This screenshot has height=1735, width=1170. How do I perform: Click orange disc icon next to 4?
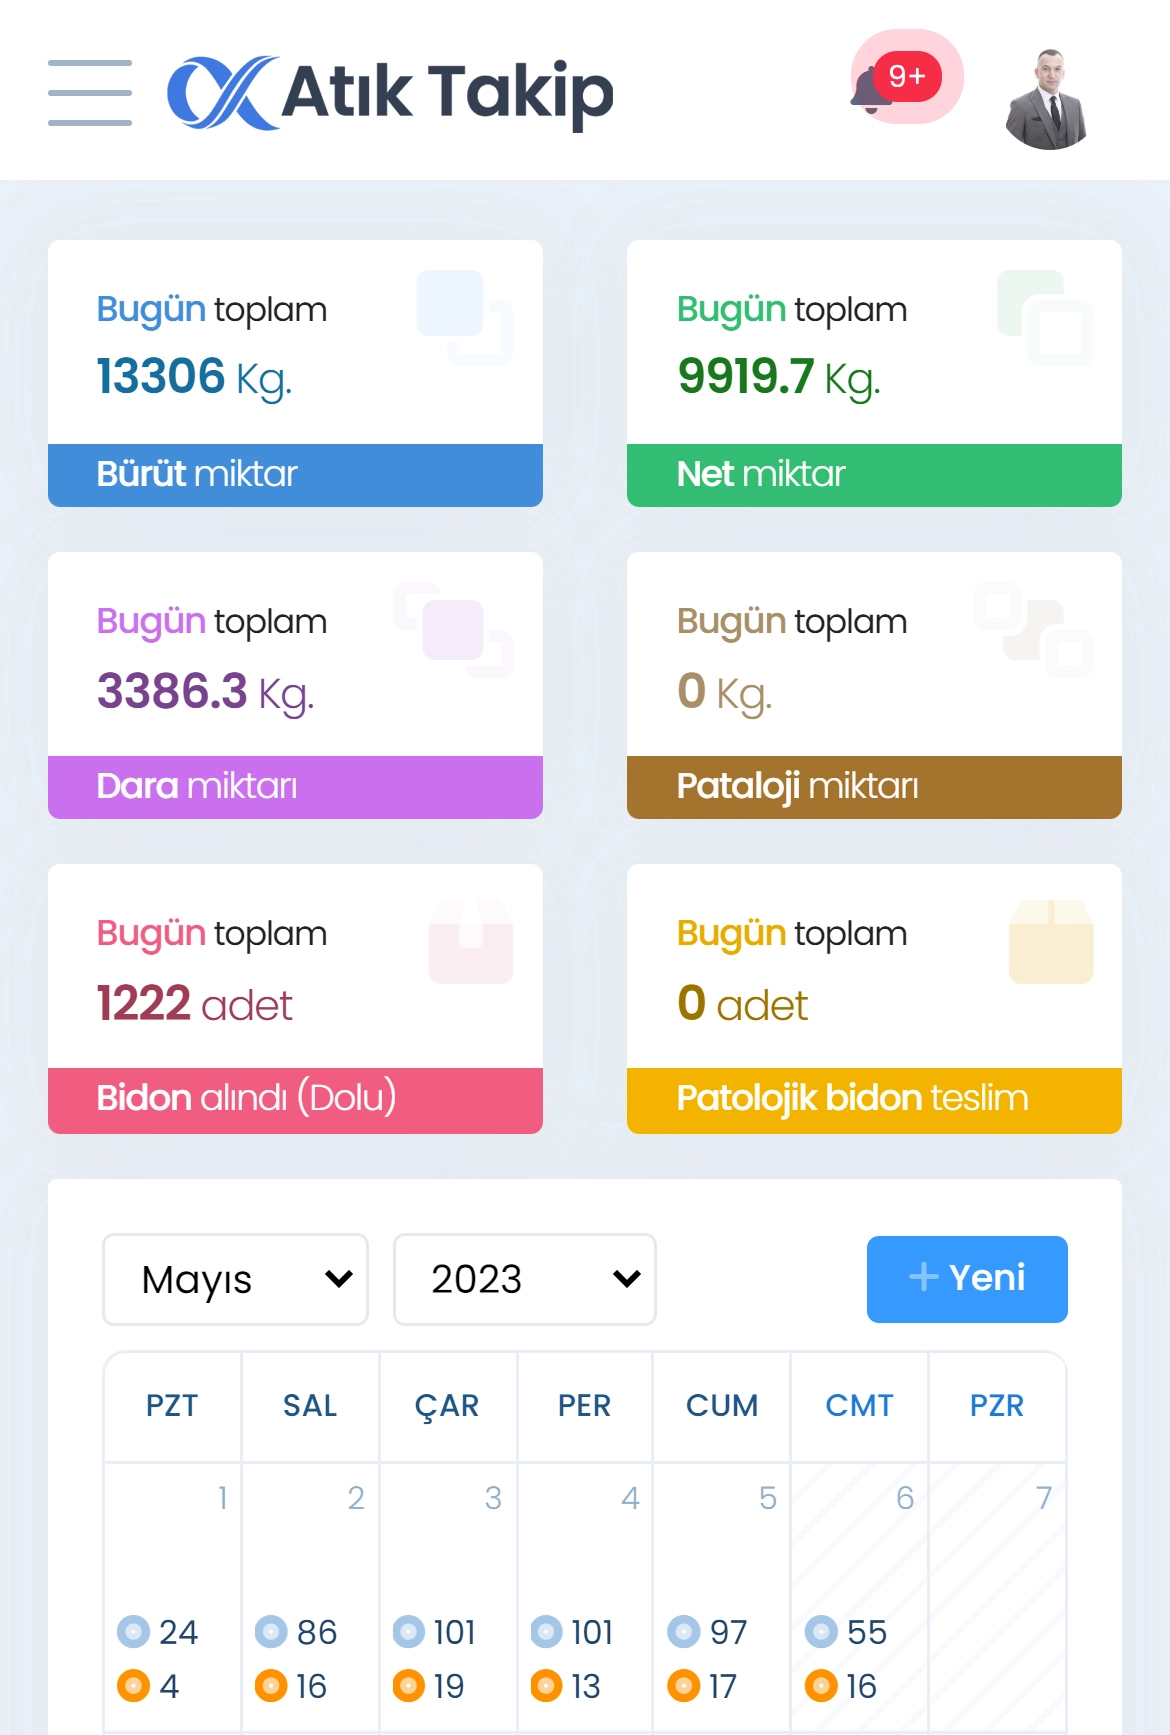click(133, 1686)
